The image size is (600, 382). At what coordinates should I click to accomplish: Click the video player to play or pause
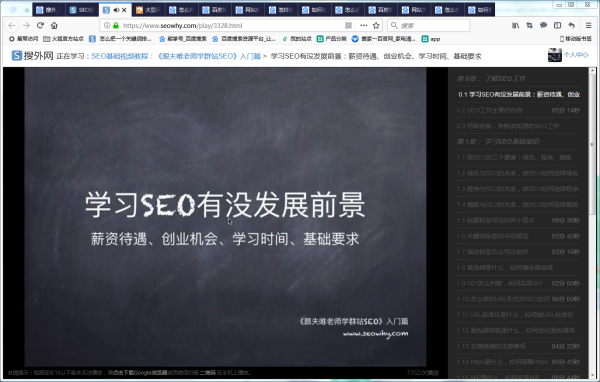click(x=225, y=217)
